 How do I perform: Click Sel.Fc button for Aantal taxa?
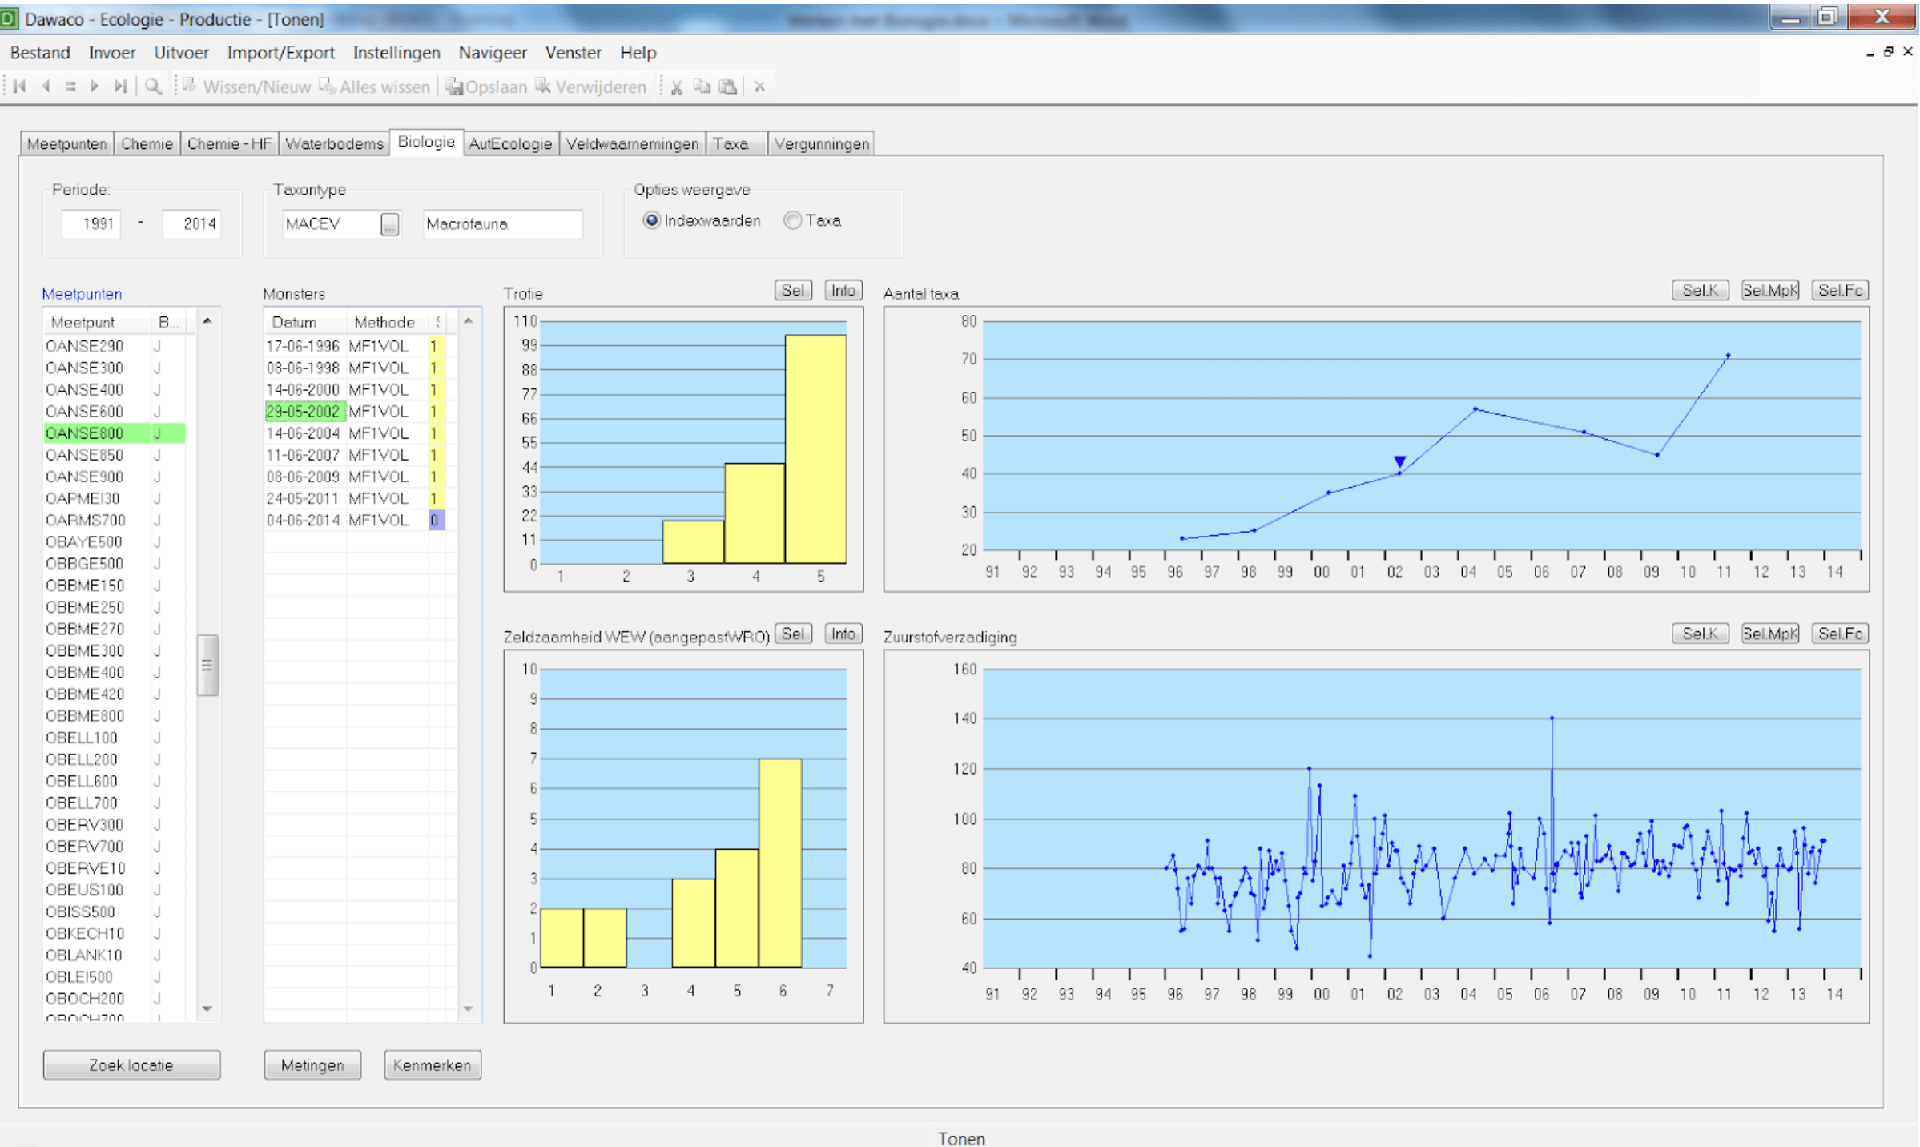click(1840, 291)
